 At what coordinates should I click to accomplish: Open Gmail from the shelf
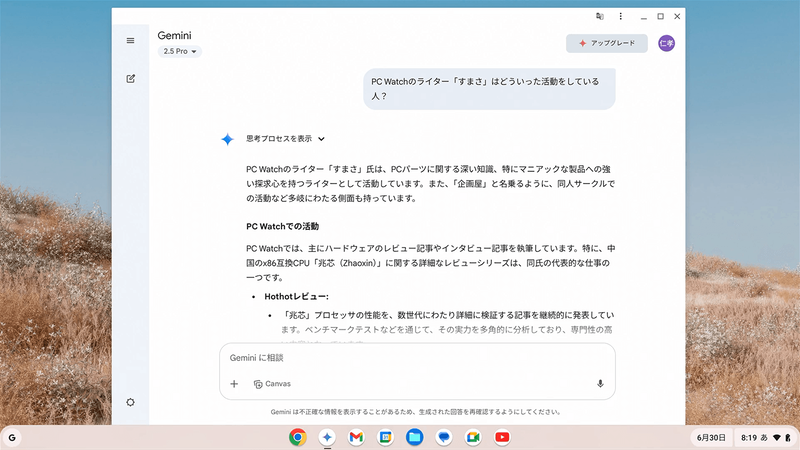click(356, 437)
